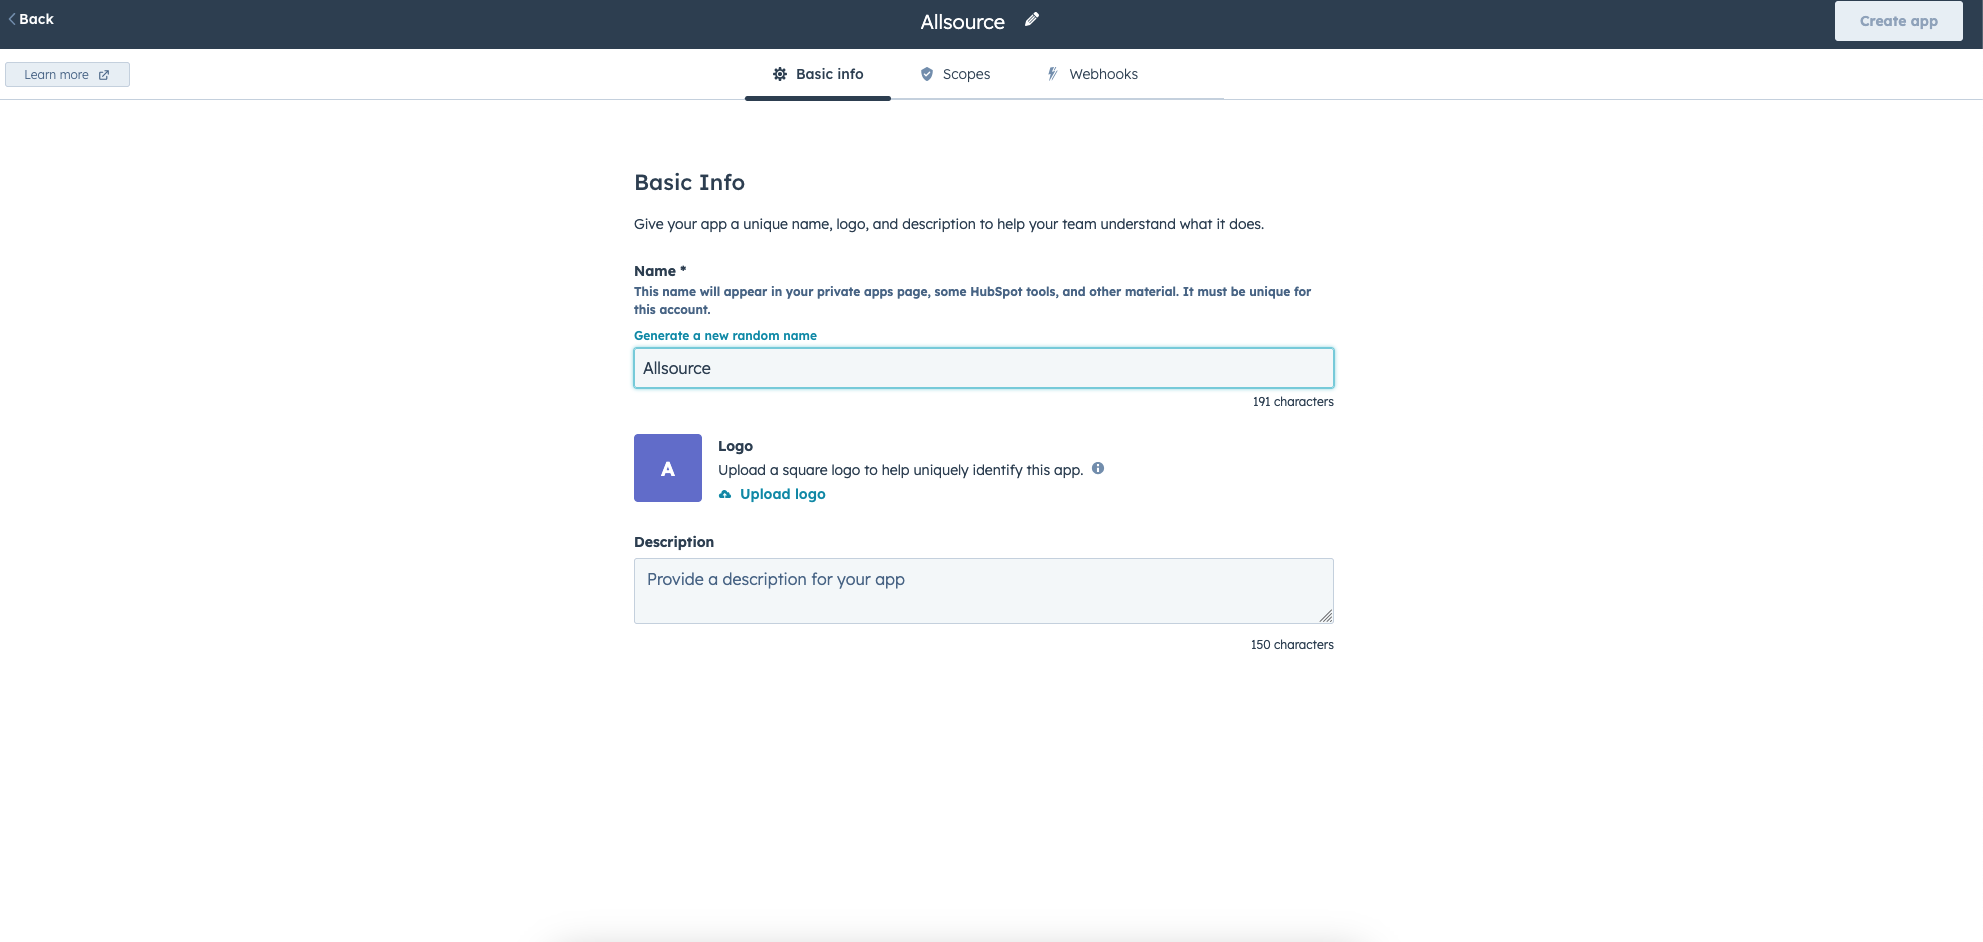The width and height of the screenshot is (1983, 942).
Task: Click into the Description text area
Action: tap(984, 591)
